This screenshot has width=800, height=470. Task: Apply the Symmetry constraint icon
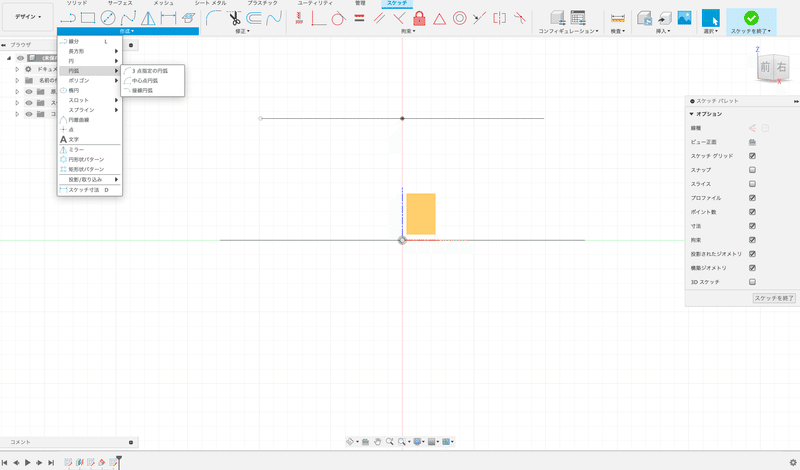[499, 18]
